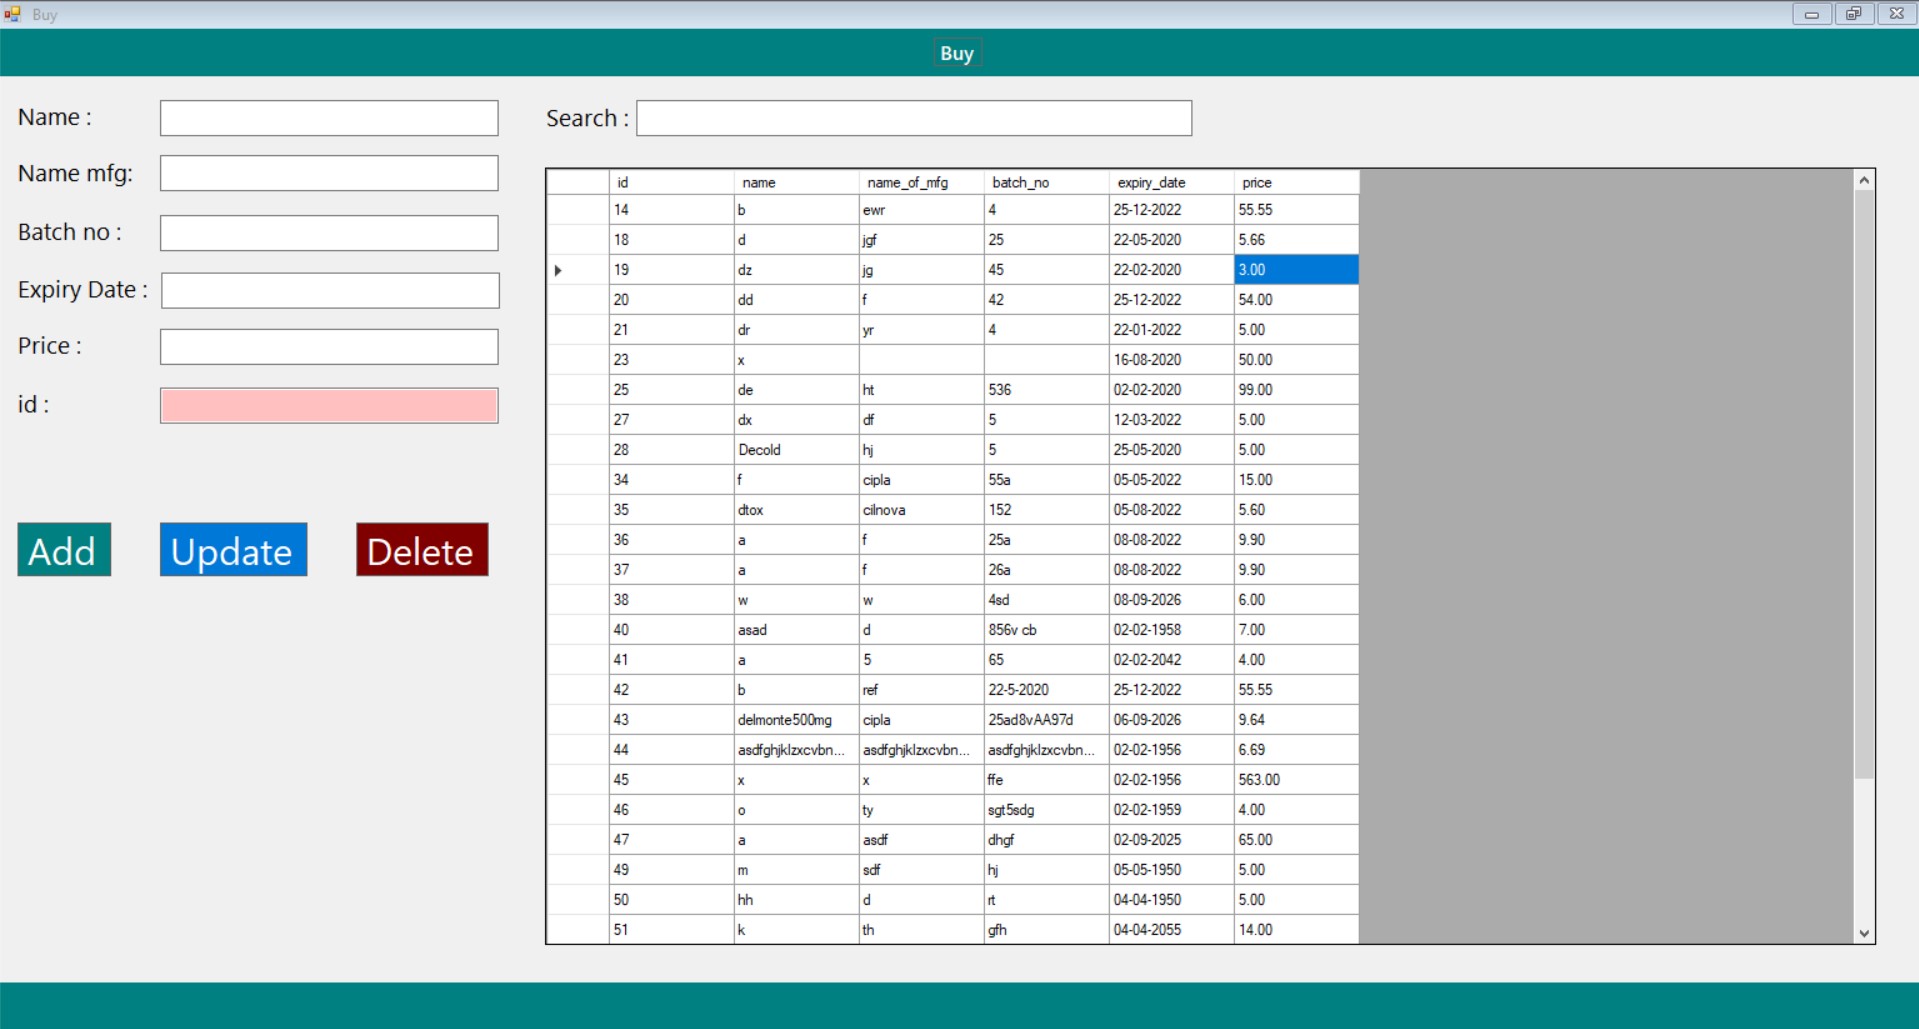The height and width of the screenshot is (1029, 1919).
Task: Focus the Batch no input field
Action: coord(329,233)
